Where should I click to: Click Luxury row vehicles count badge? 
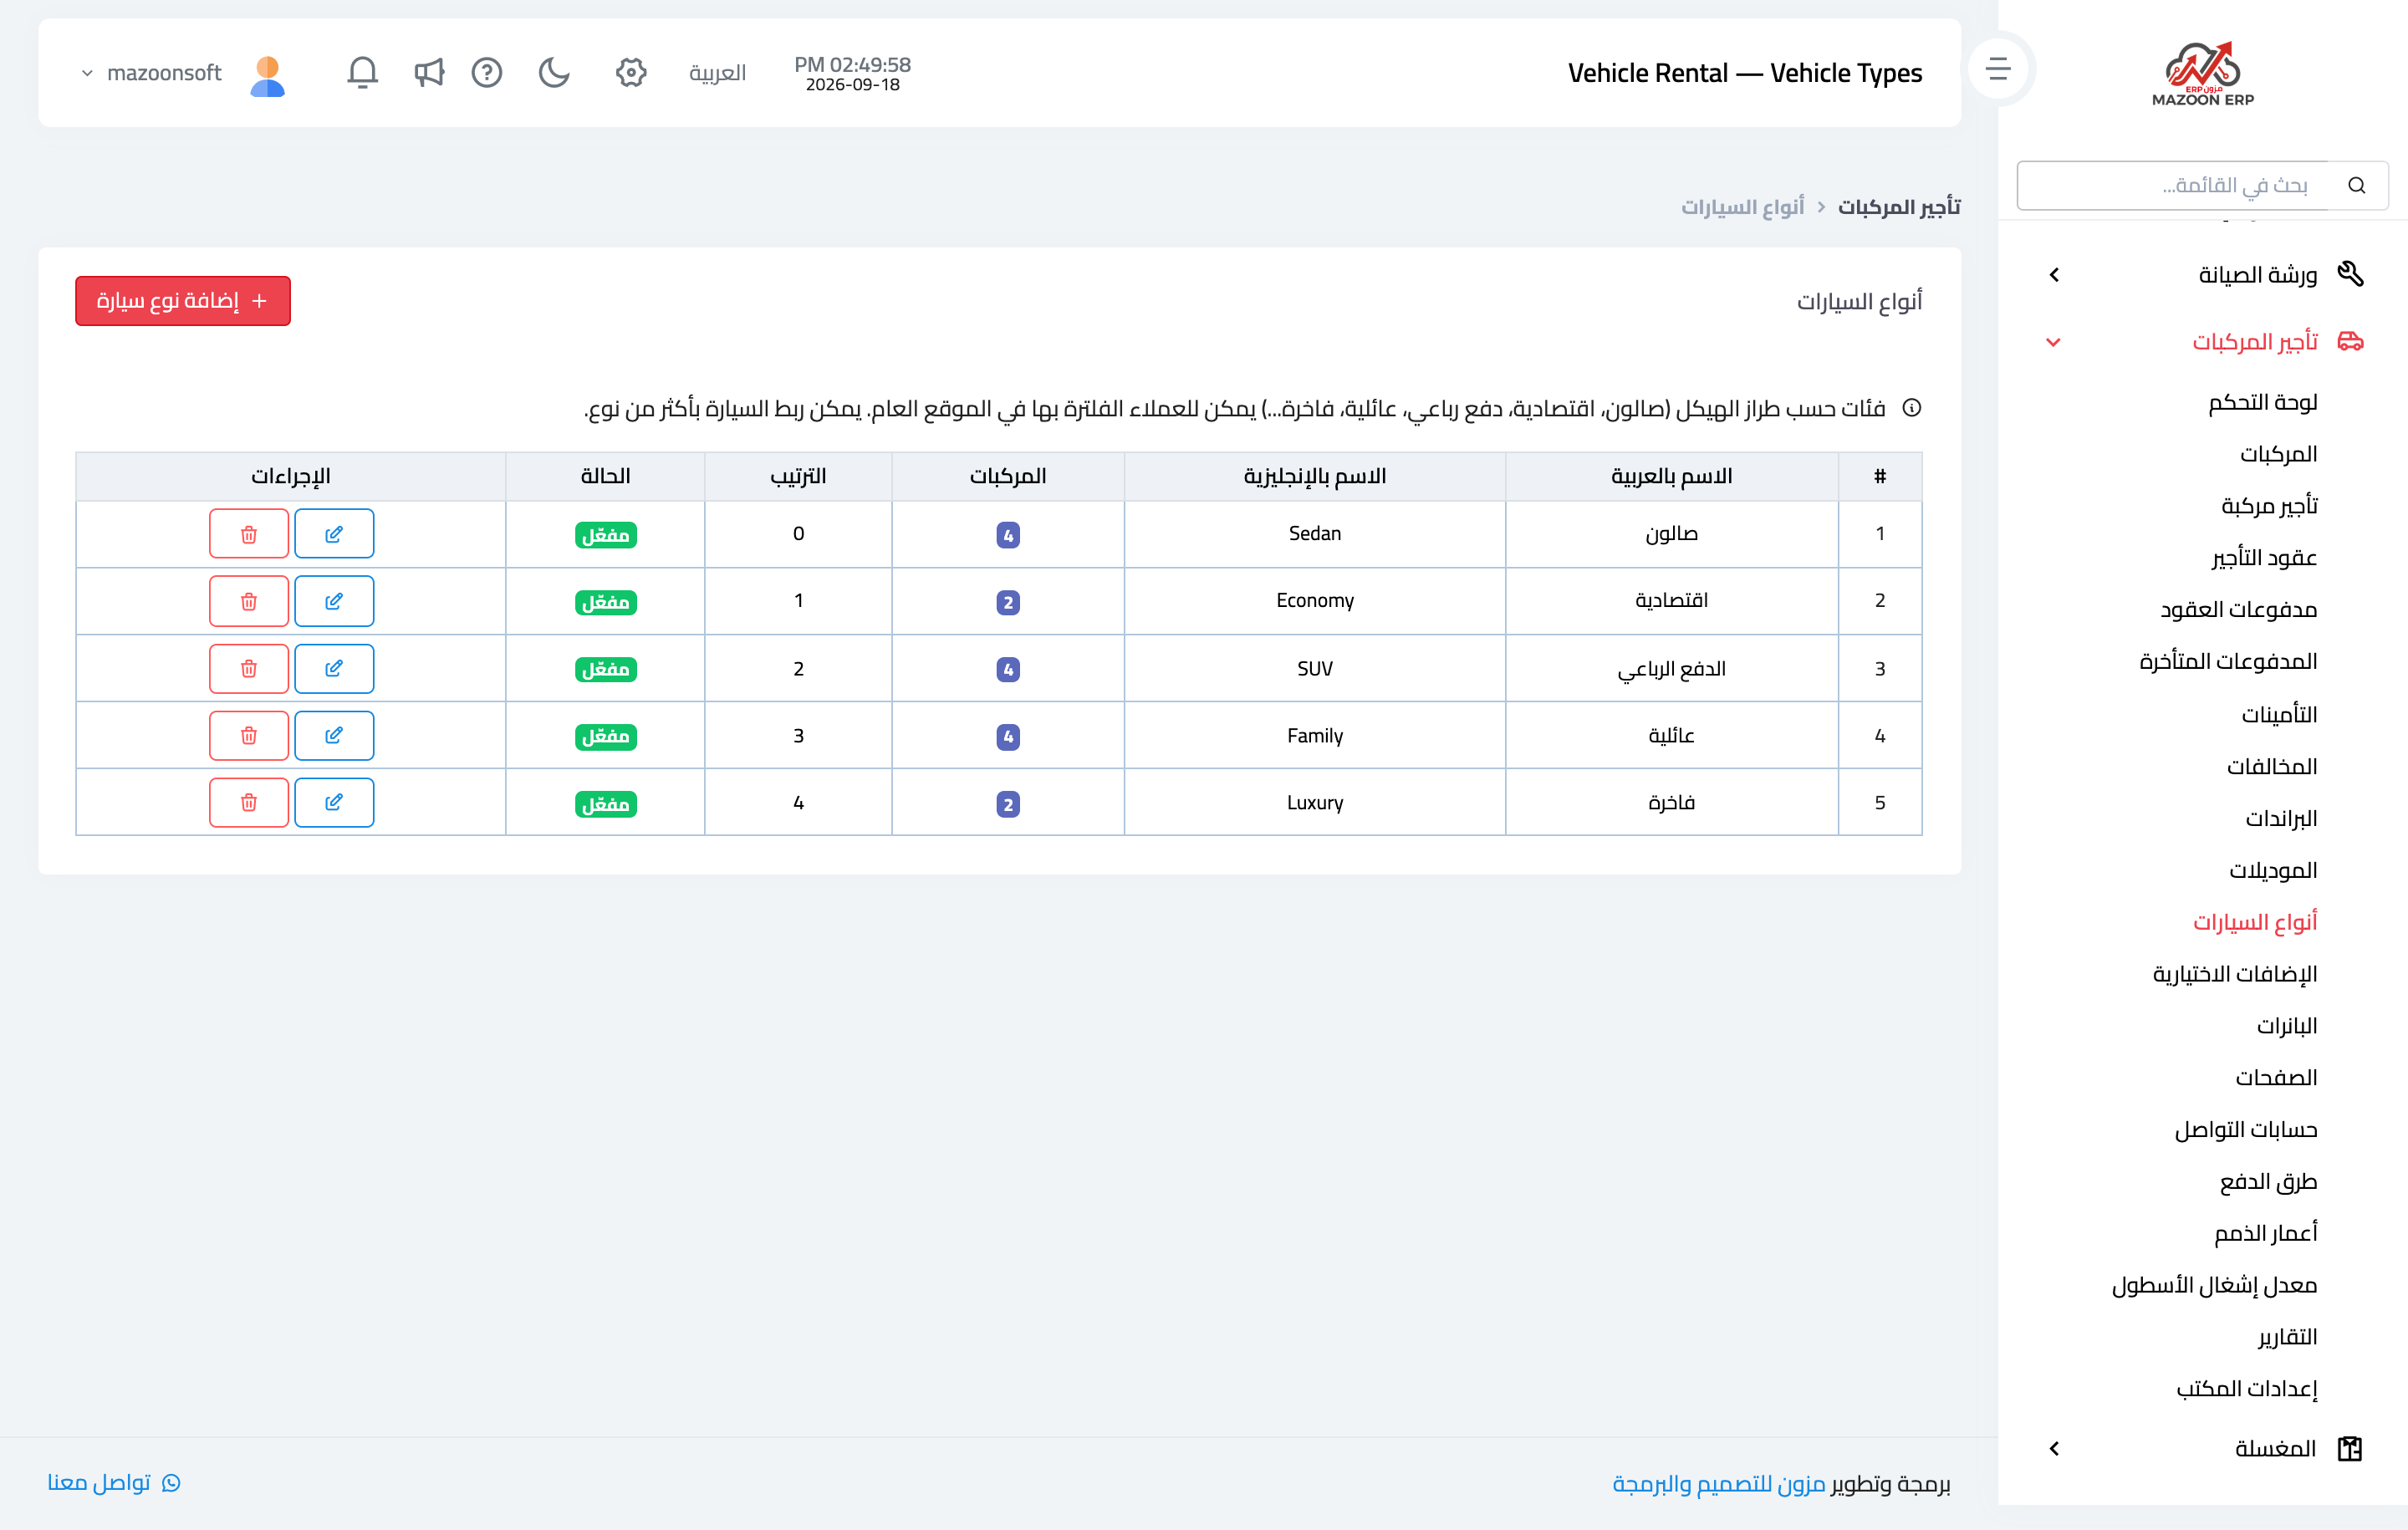tap(1008, 804)
